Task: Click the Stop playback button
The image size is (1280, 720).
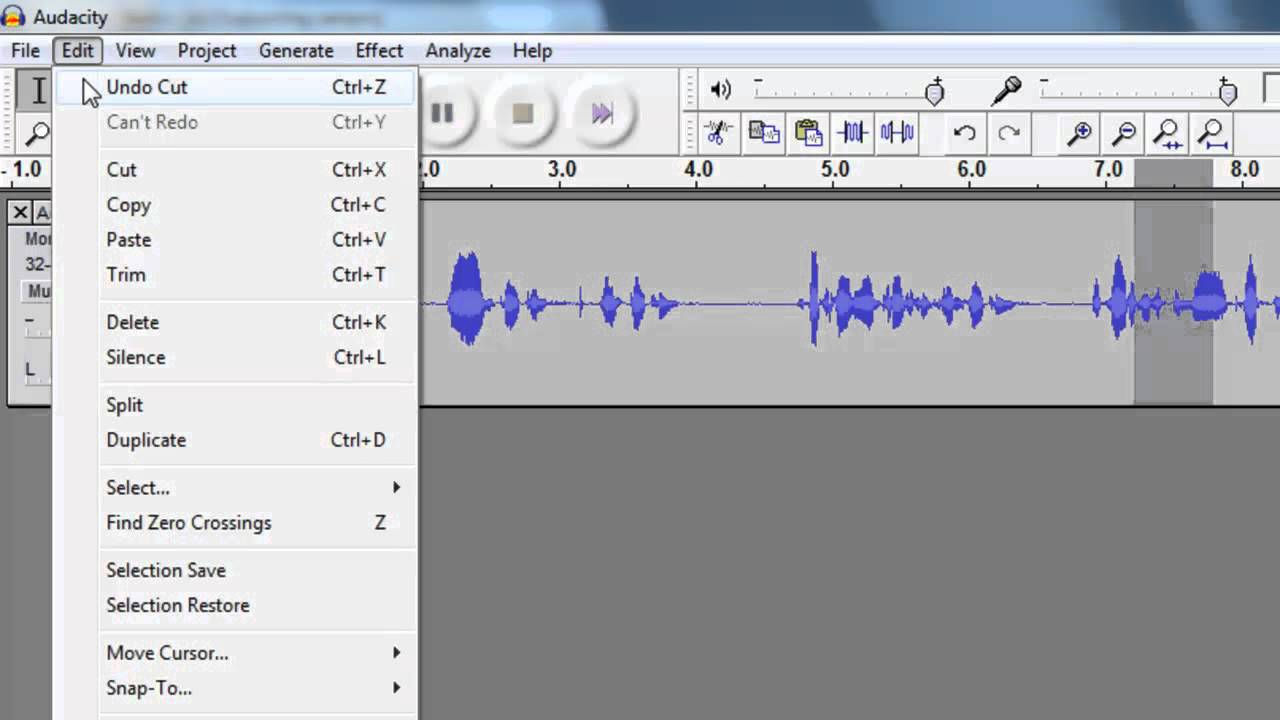Action: click(522, 113)
